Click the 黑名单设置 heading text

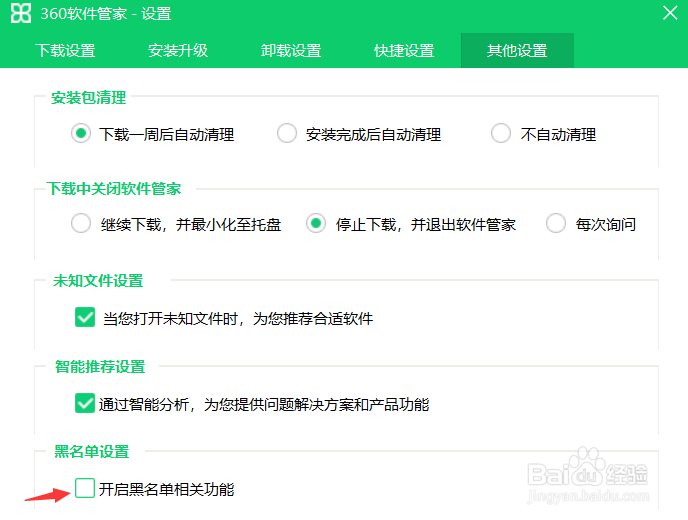tap(92, 452)
